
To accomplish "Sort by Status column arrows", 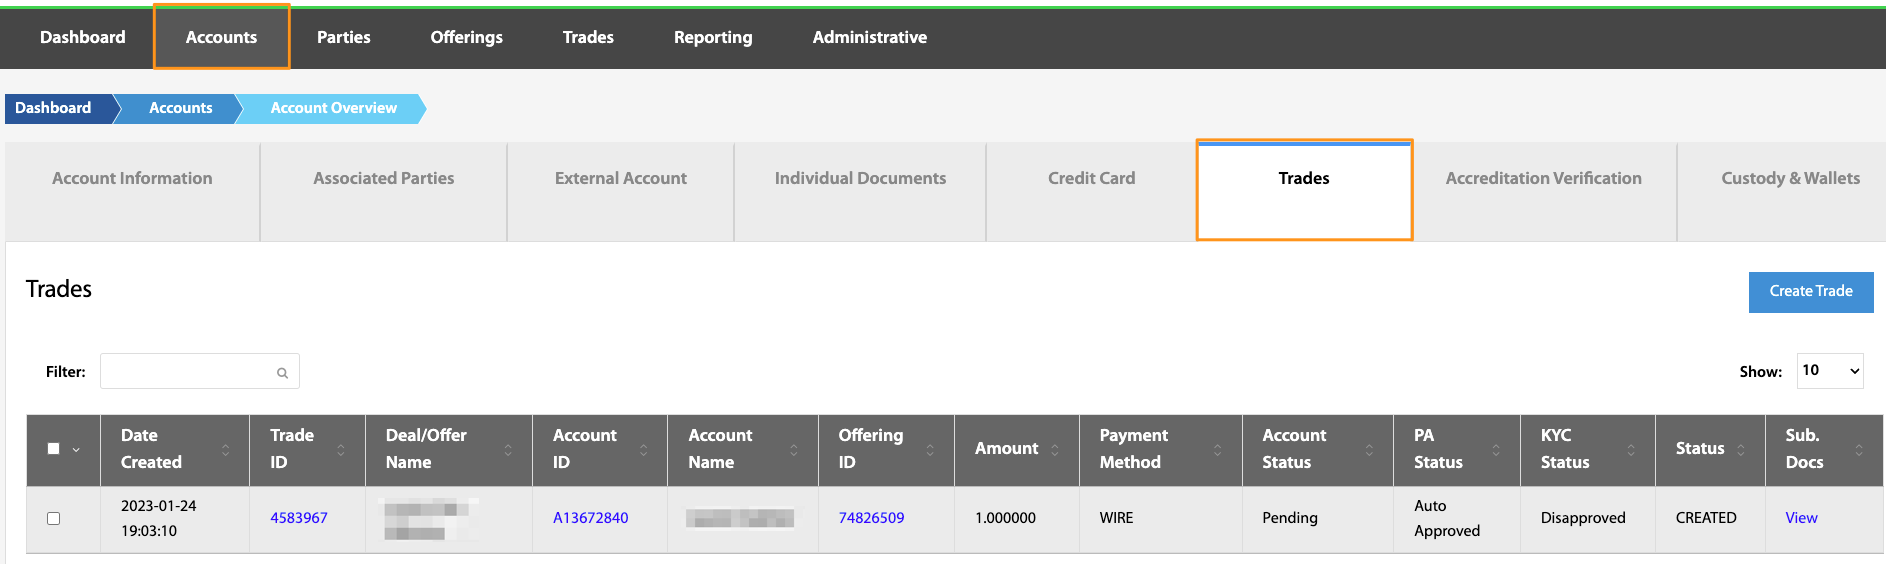I will (1741, 450).
